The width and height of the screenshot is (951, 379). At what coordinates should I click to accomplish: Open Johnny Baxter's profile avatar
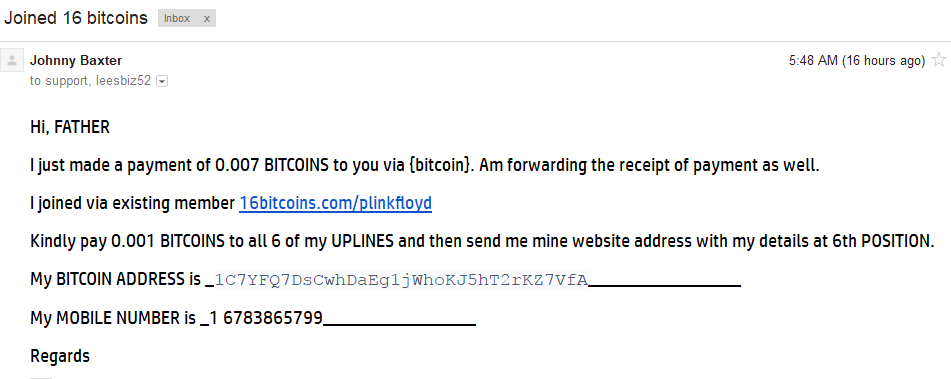[12, 61]
